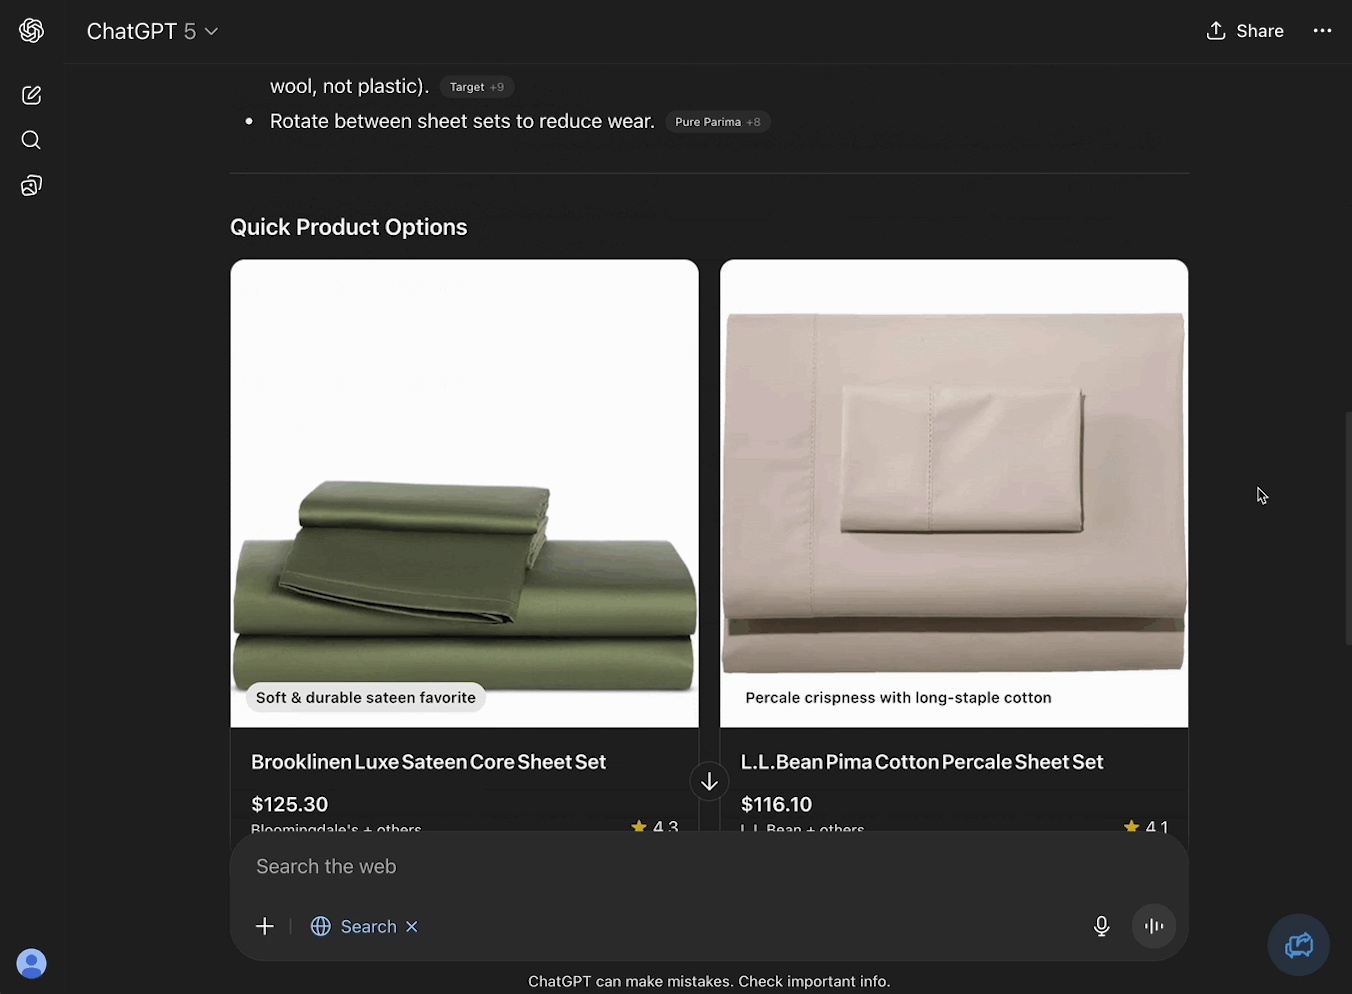Expand the ChatGPT 5 model selector
Viewport: 1352px width, 994px height.
(x=152, y=31)
